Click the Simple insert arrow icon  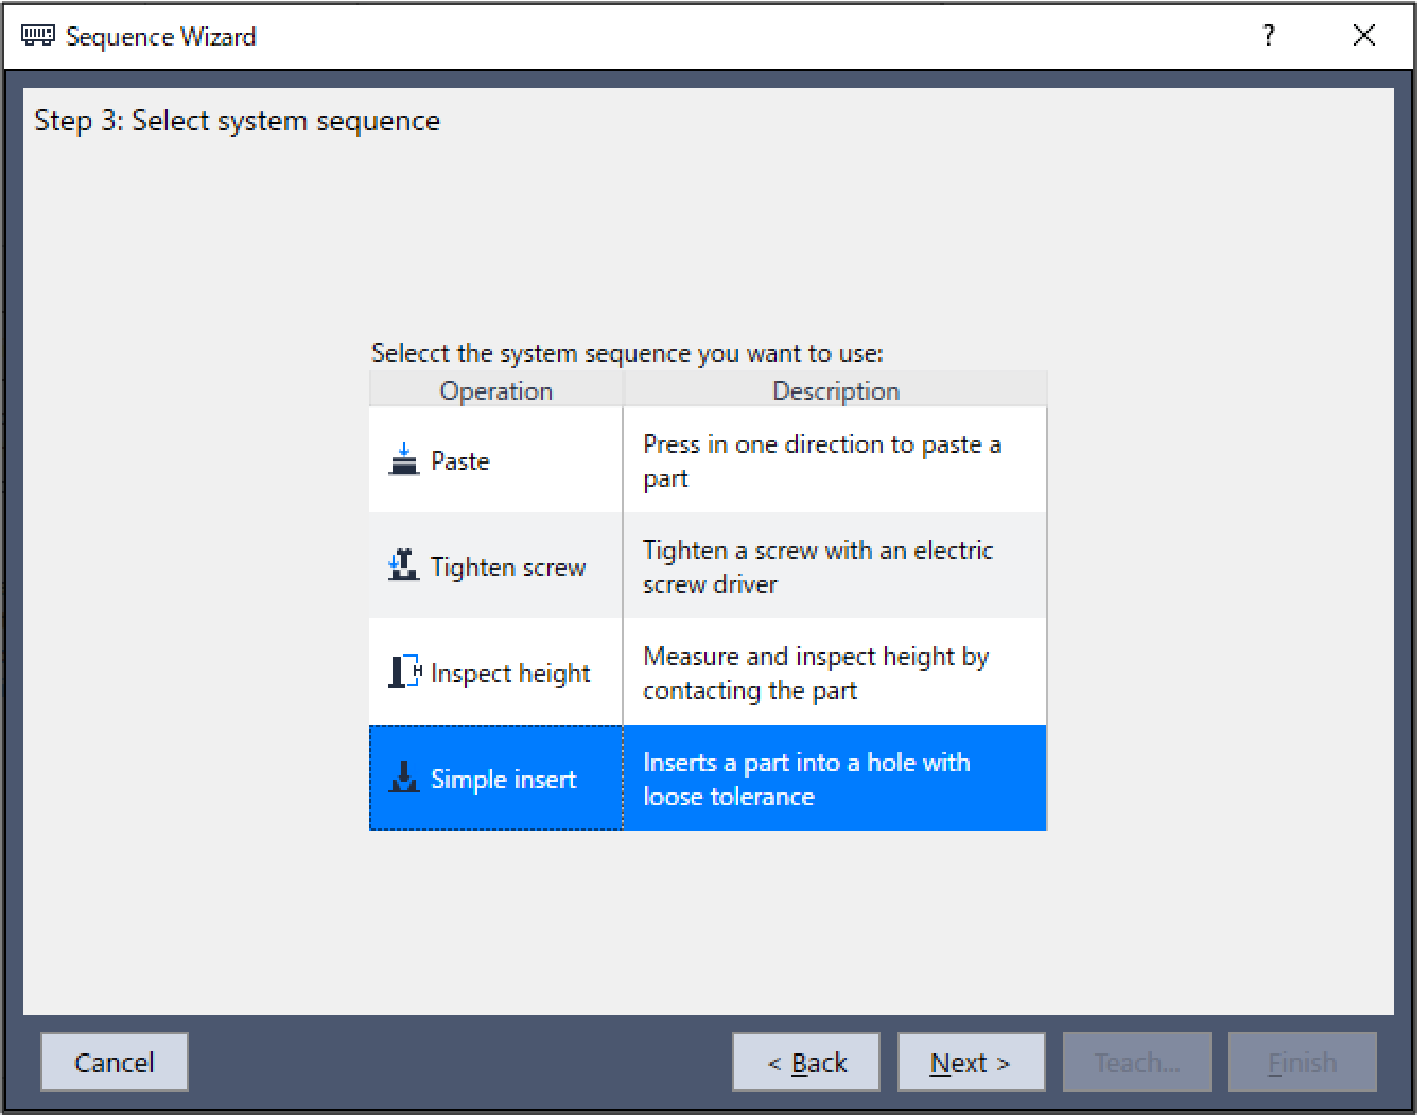(404, 778)
